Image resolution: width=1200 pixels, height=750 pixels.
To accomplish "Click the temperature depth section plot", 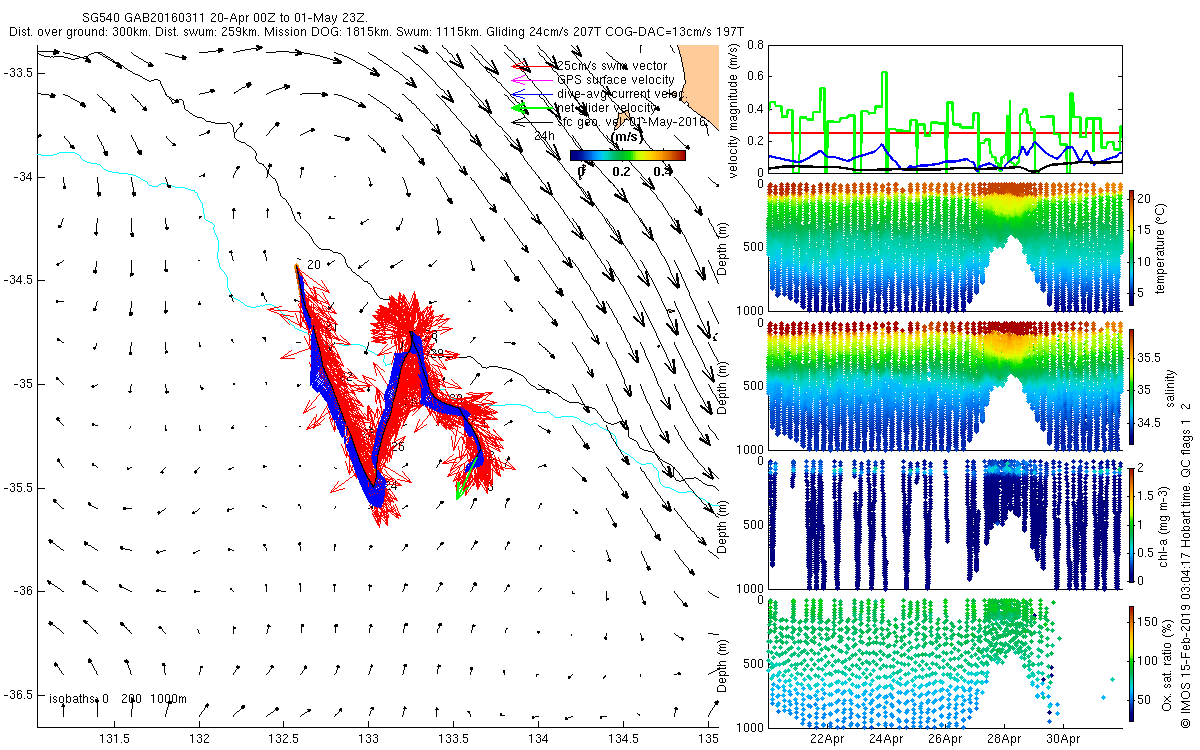I will [945, 247].
